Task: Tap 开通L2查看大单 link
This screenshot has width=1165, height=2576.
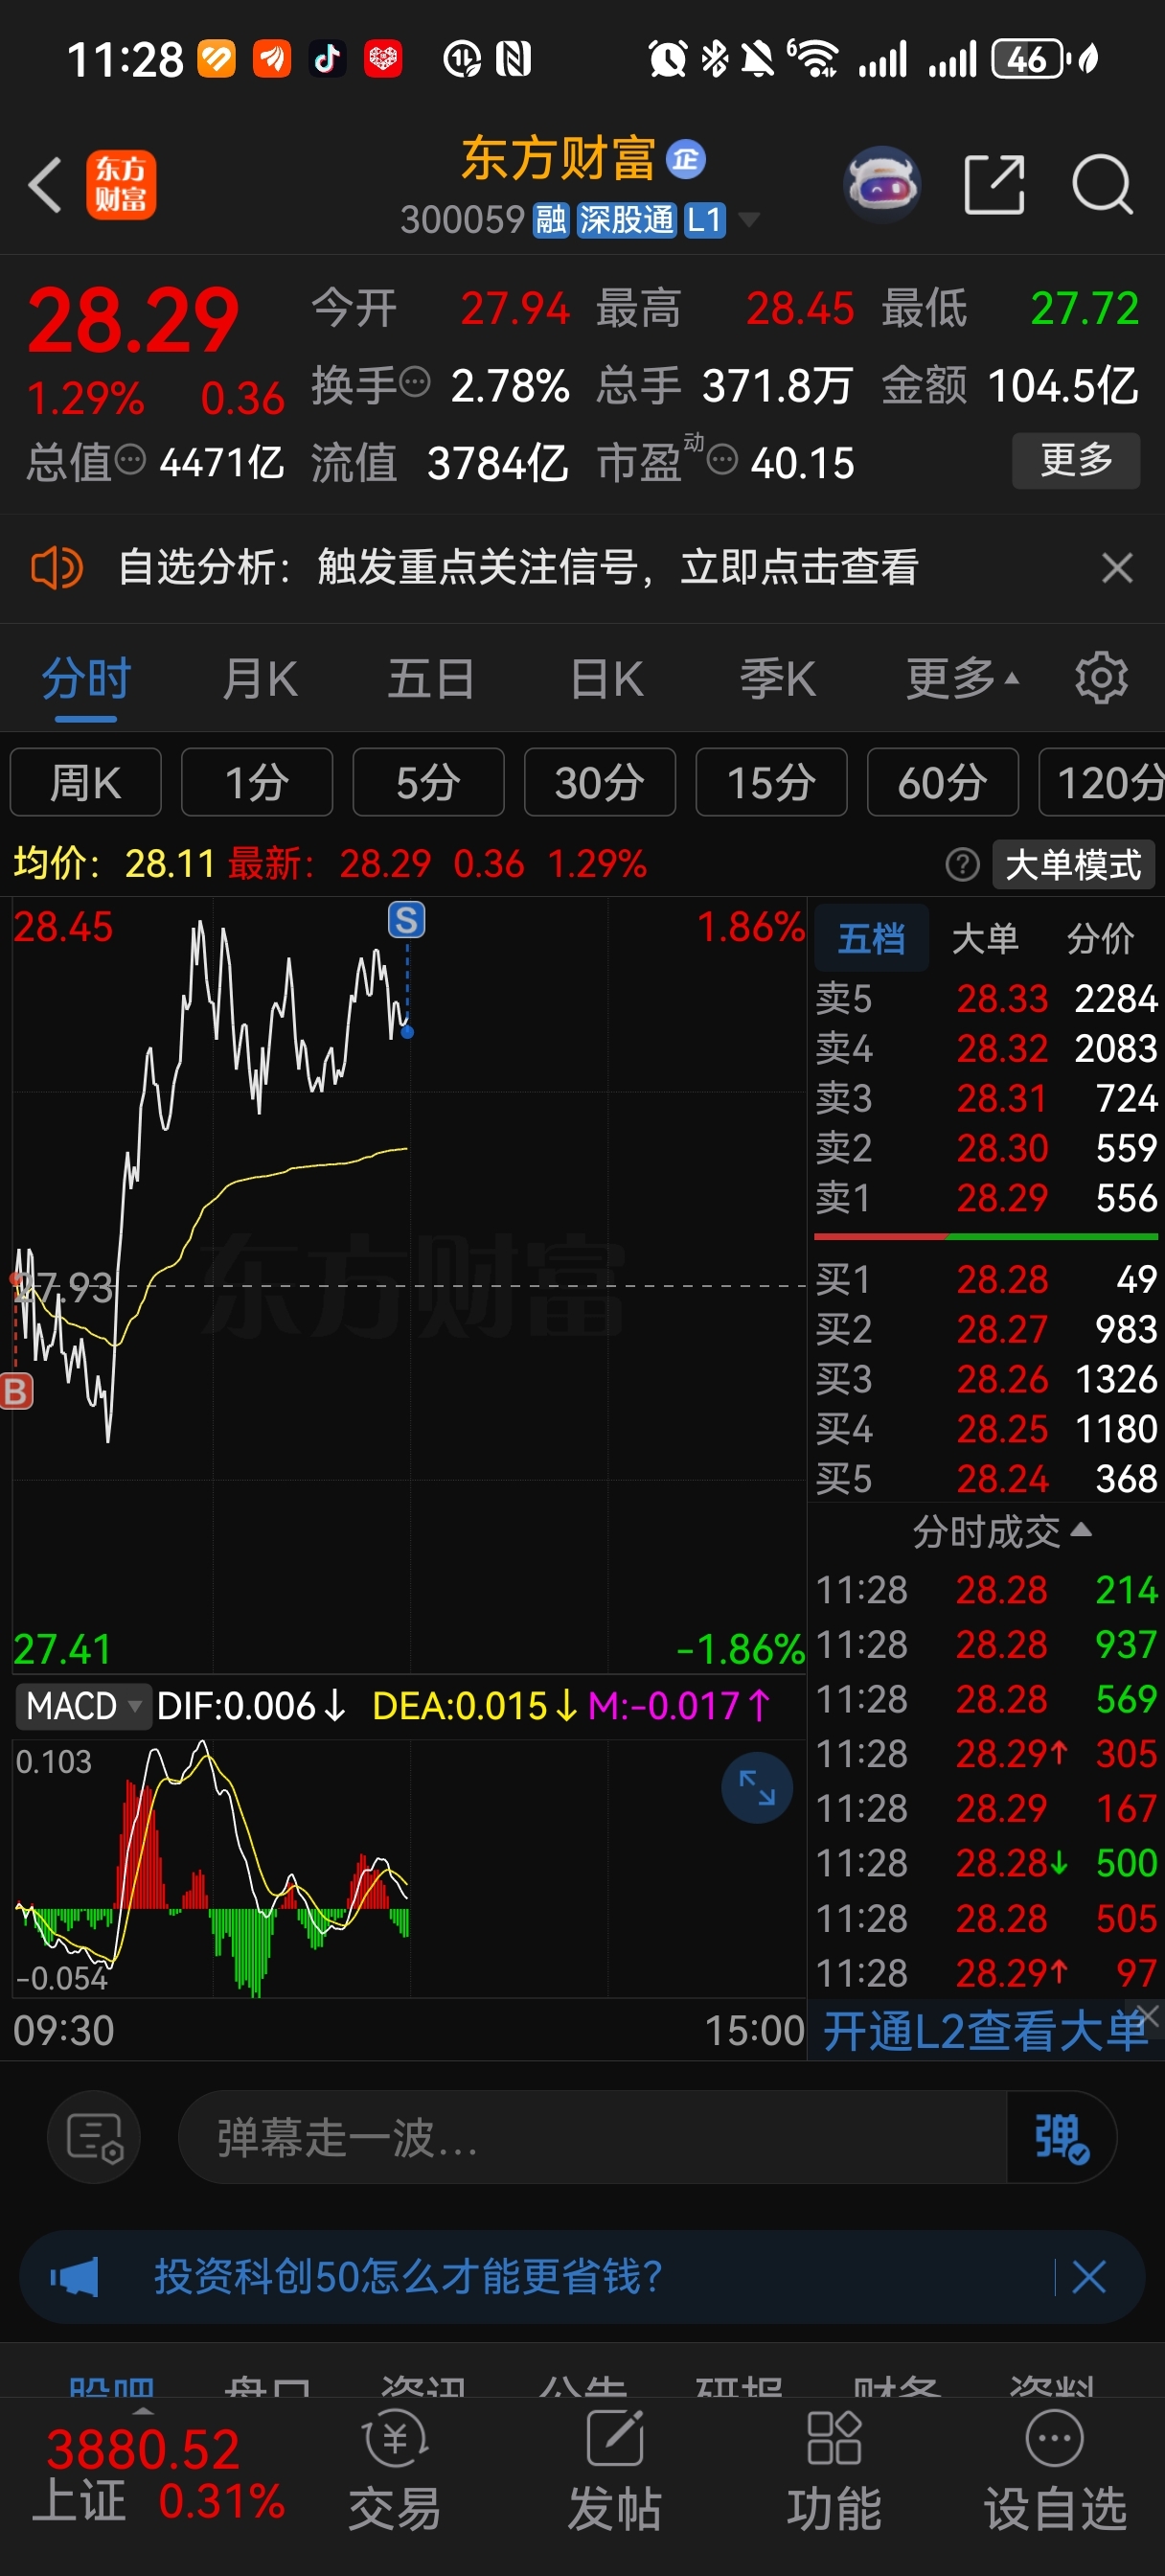Action: (985, 2031)
